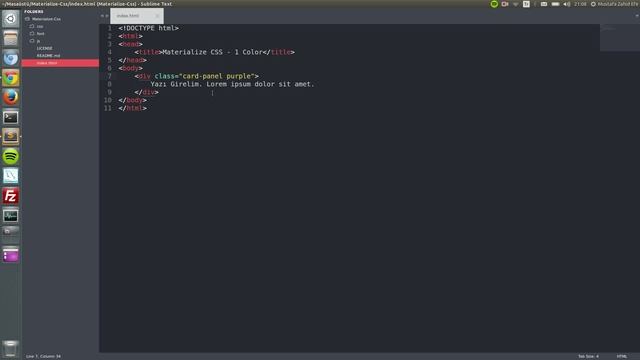Click the Line/Column status text
Image resolution: width=640 pixels, height=360 pixels.
43,356
